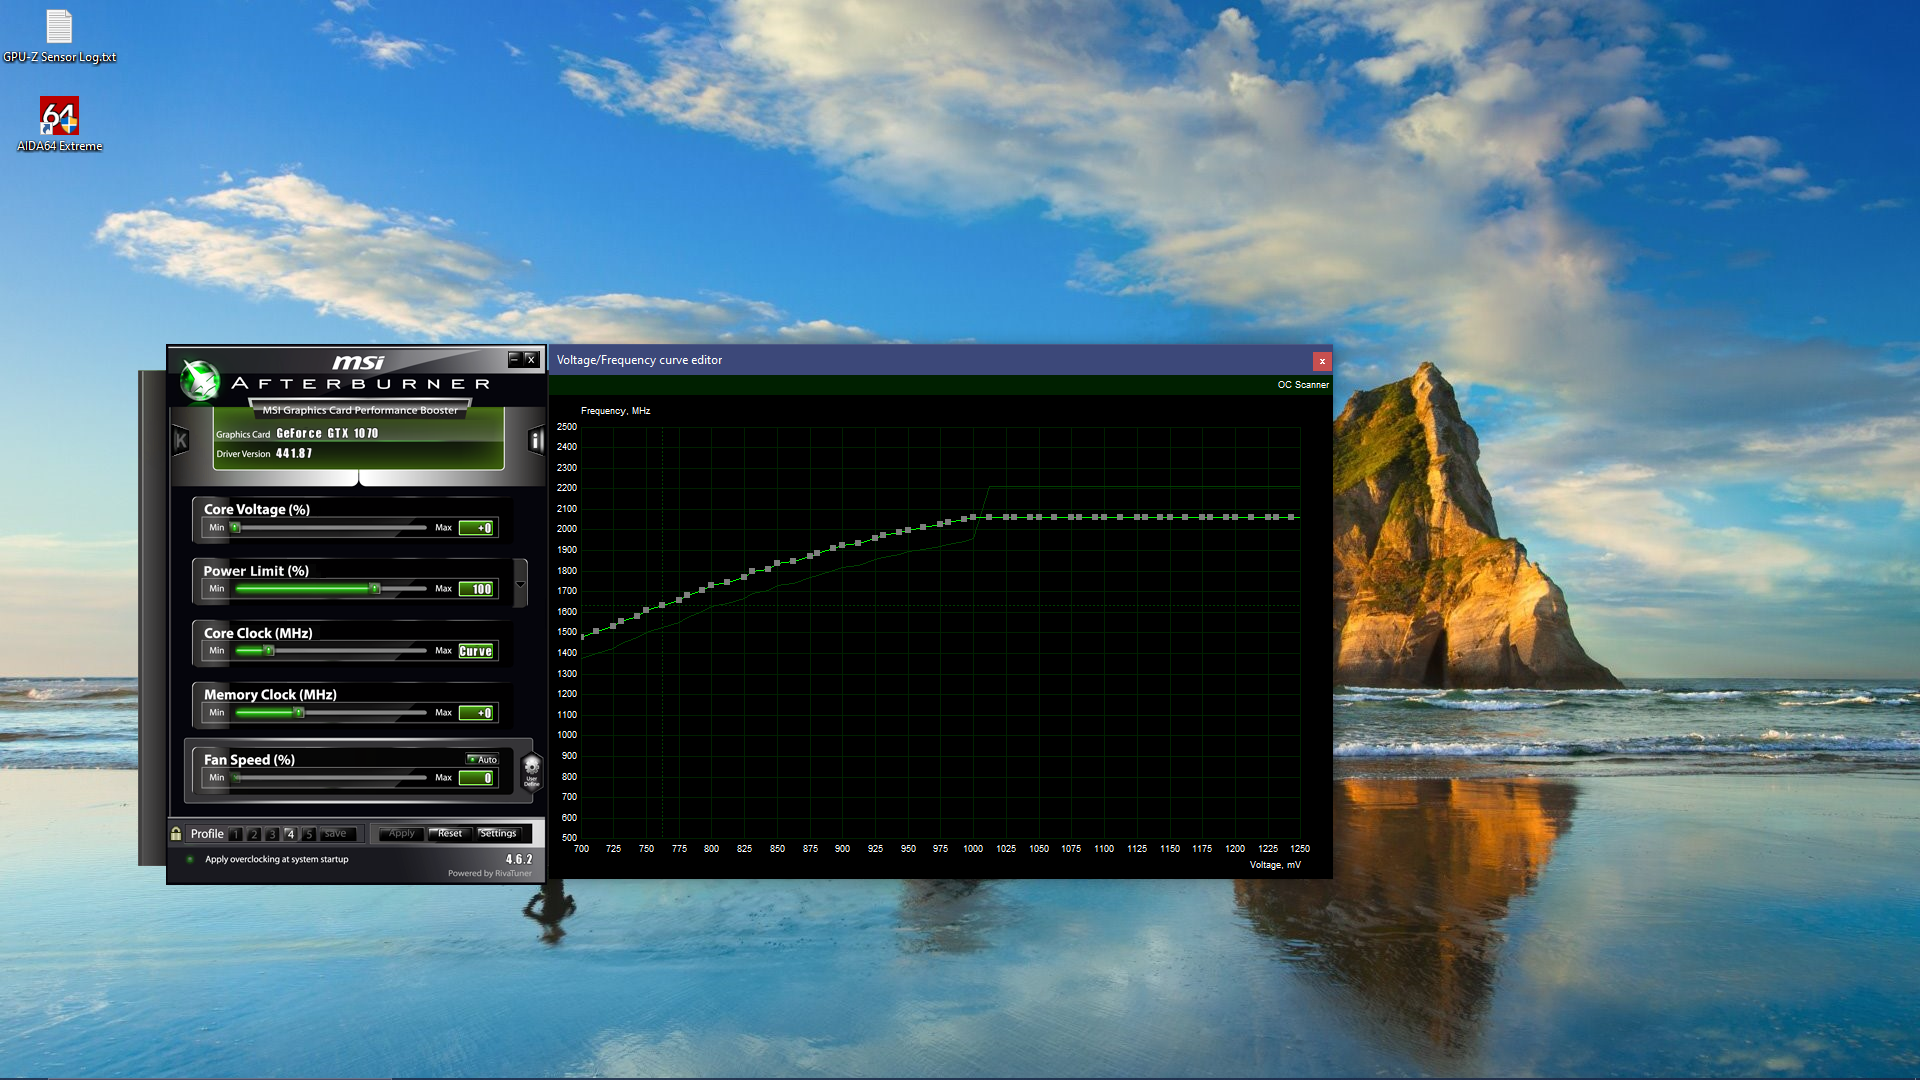Image resolution: width=1920 pixels, height=1080 pixels.
Task: Open the Afterburner Settings button
Action: click(498, 833)
